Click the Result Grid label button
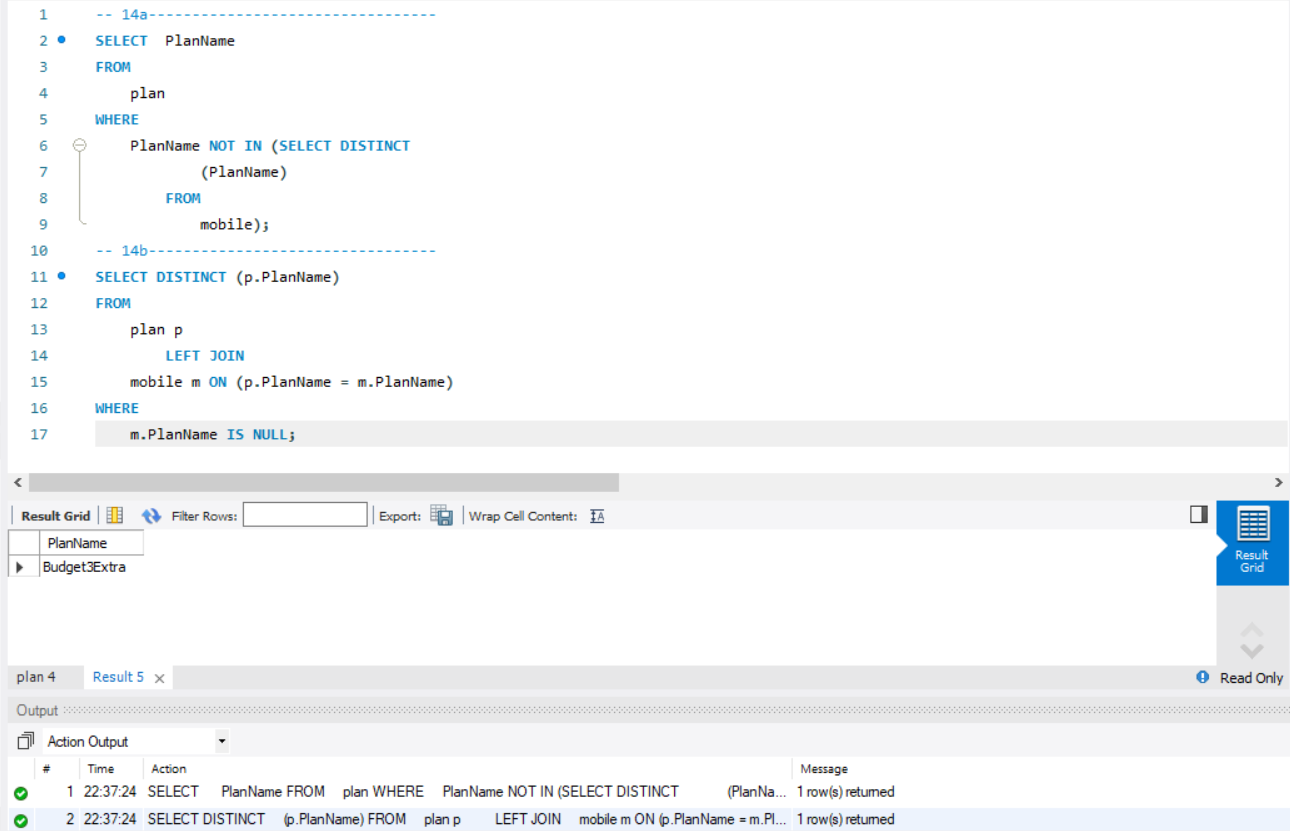This screenshot has width=1290, height=831. click(54, 515)
